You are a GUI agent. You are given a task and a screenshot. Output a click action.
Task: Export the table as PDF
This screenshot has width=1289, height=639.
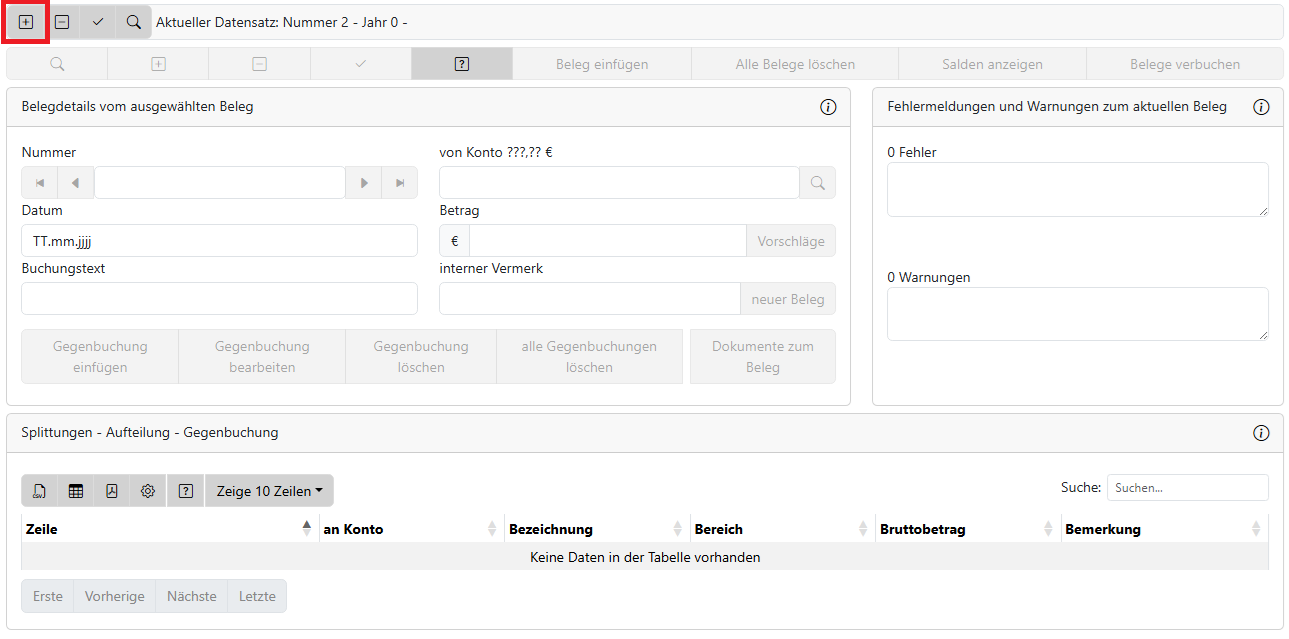pos(112,491)
